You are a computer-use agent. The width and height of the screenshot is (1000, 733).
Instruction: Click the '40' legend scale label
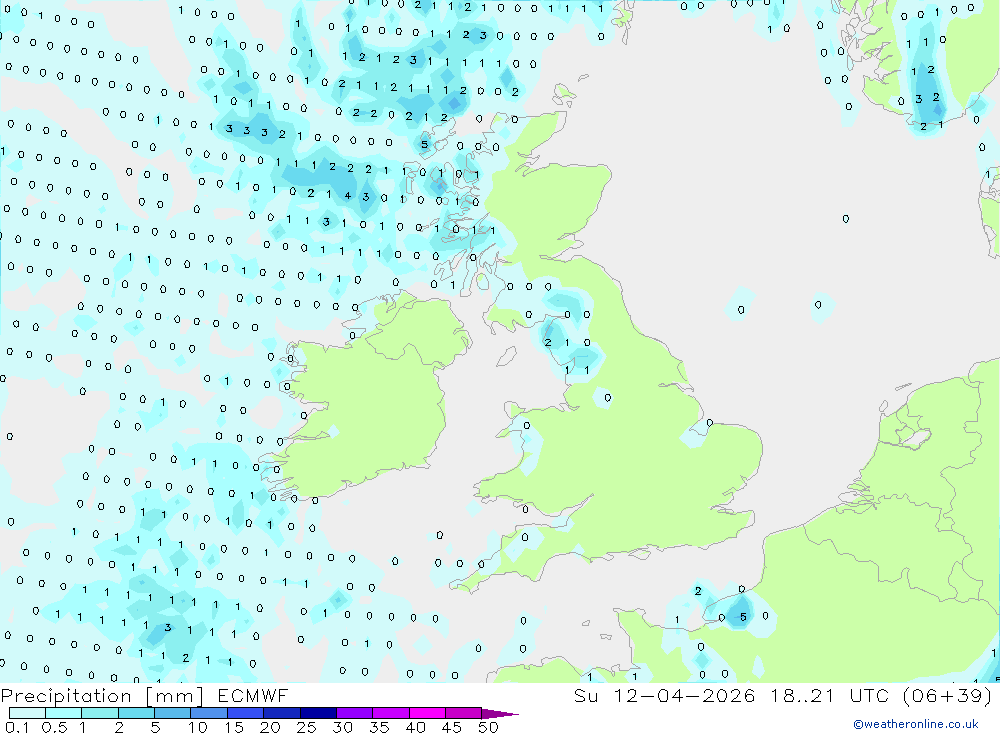click(x=416, y=727)
